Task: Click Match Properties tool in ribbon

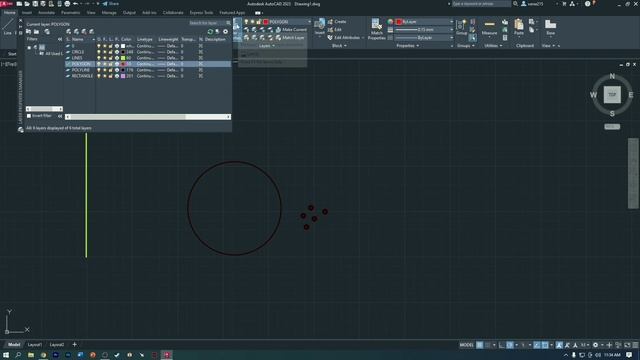Action: click(376, 29)
